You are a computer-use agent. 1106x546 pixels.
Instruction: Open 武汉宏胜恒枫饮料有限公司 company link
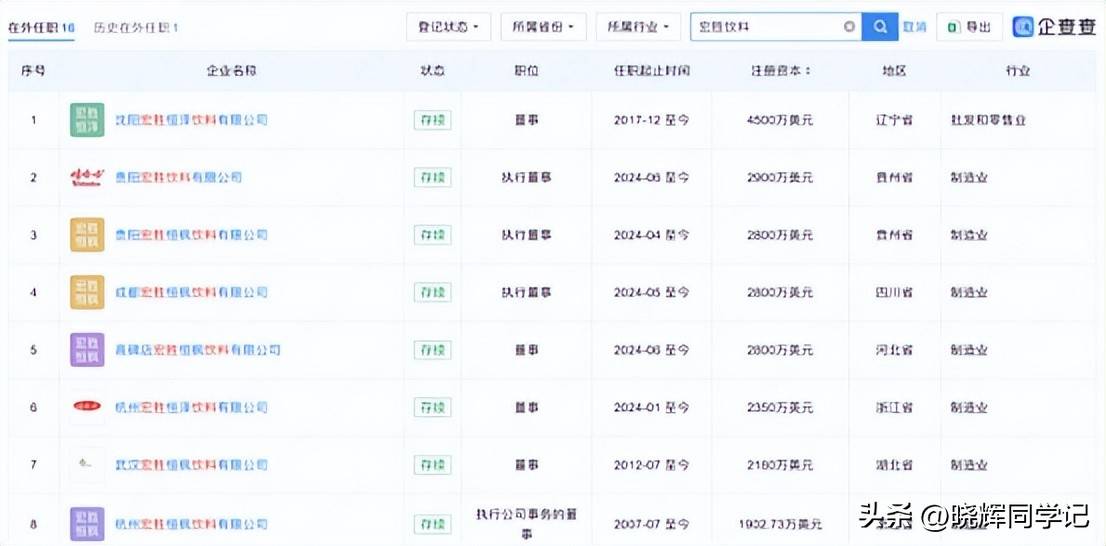[x=191, y=465]
